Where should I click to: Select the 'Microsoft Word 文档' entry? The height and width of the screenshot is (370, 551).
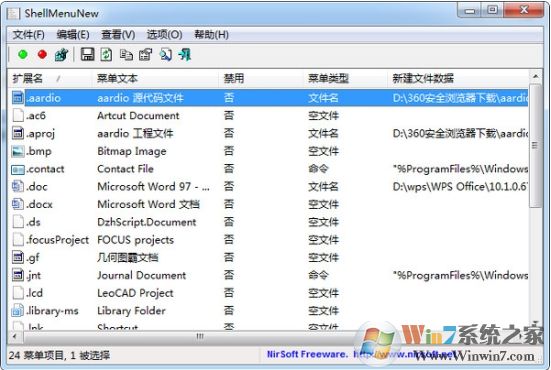pos(149,204)
